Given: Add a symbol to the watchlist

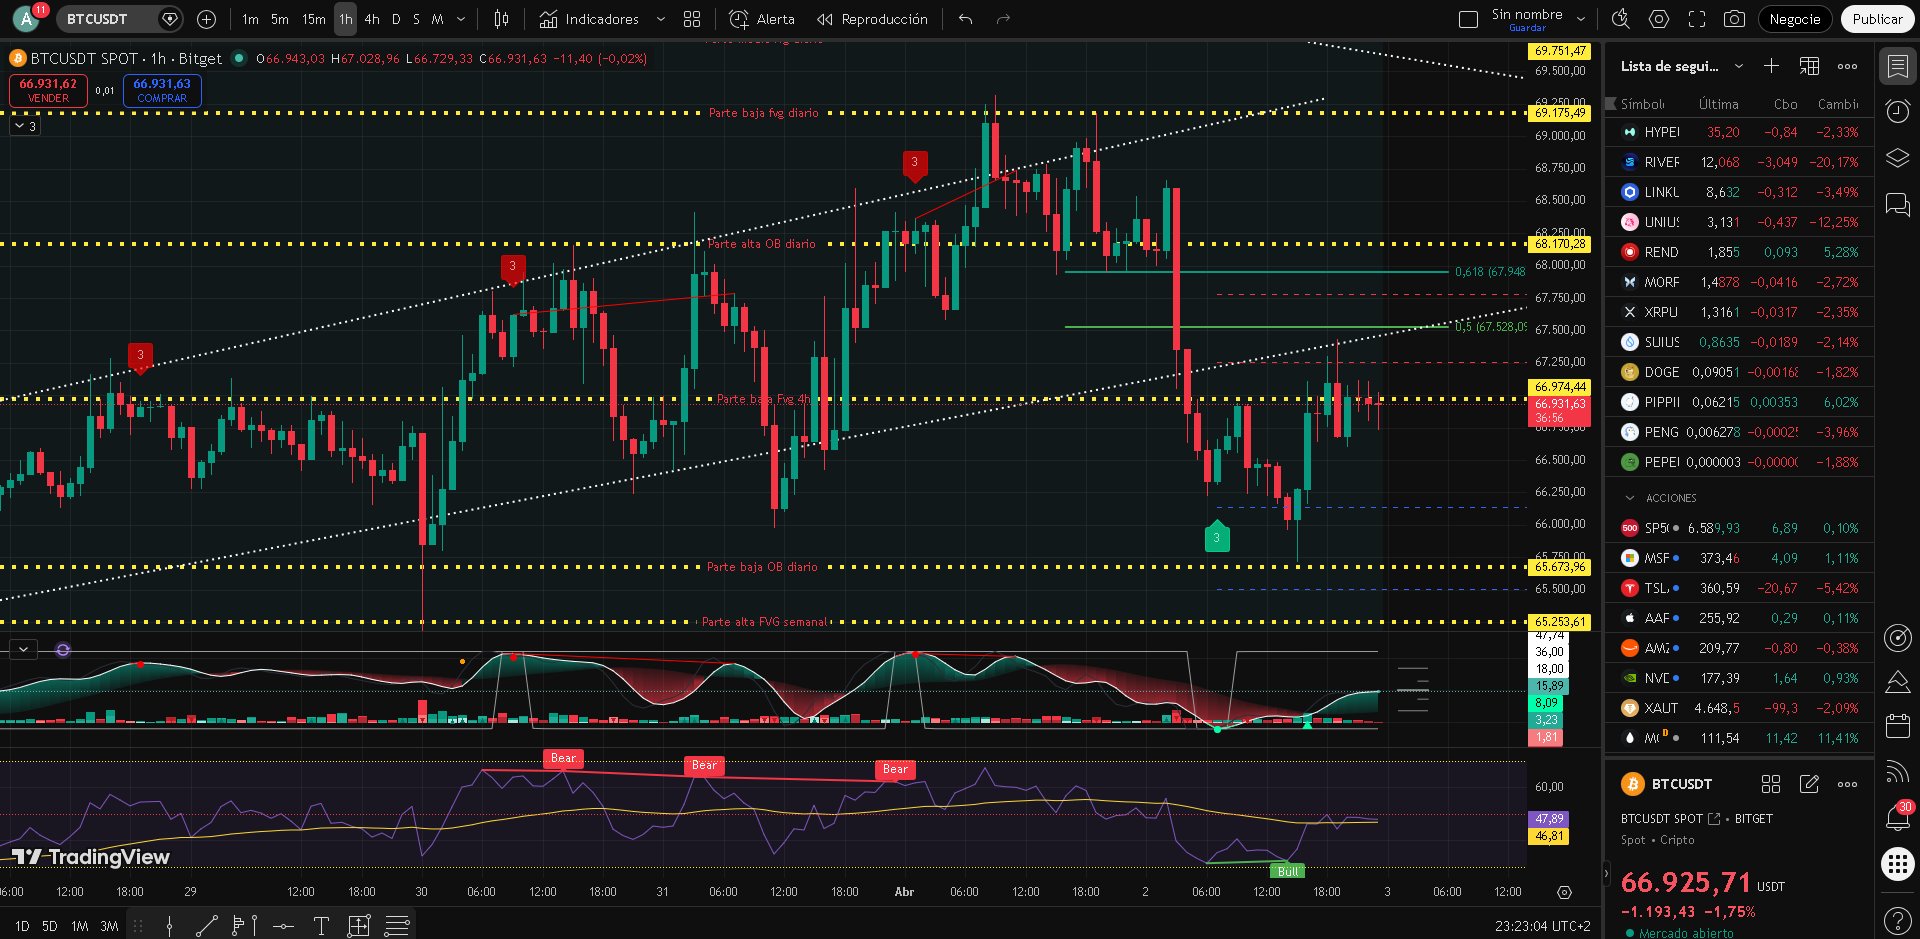Looking at the screenshot, I should (1771, 66).
